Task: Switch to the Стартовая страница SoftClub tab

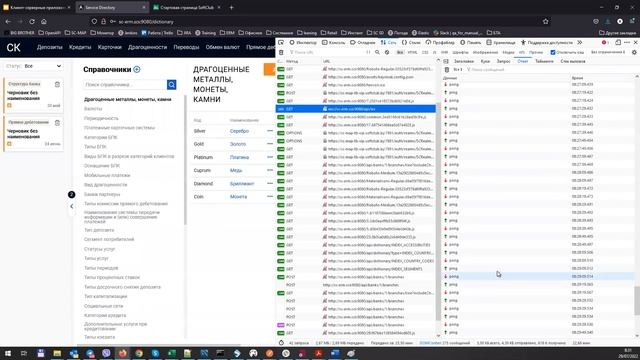Action: click(x=187, y=7)
